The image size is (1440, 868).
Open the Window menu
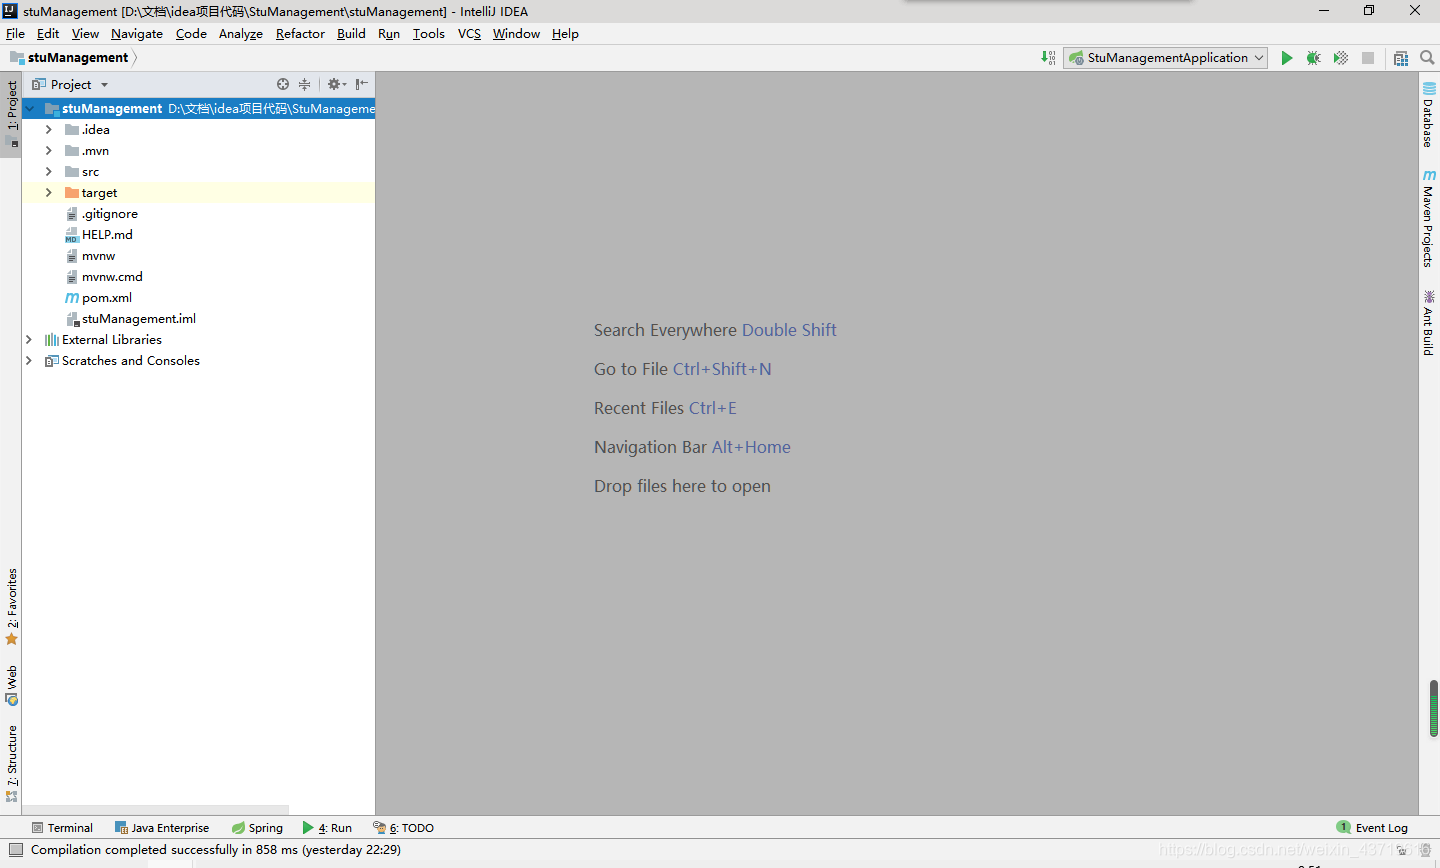(516, 34)
